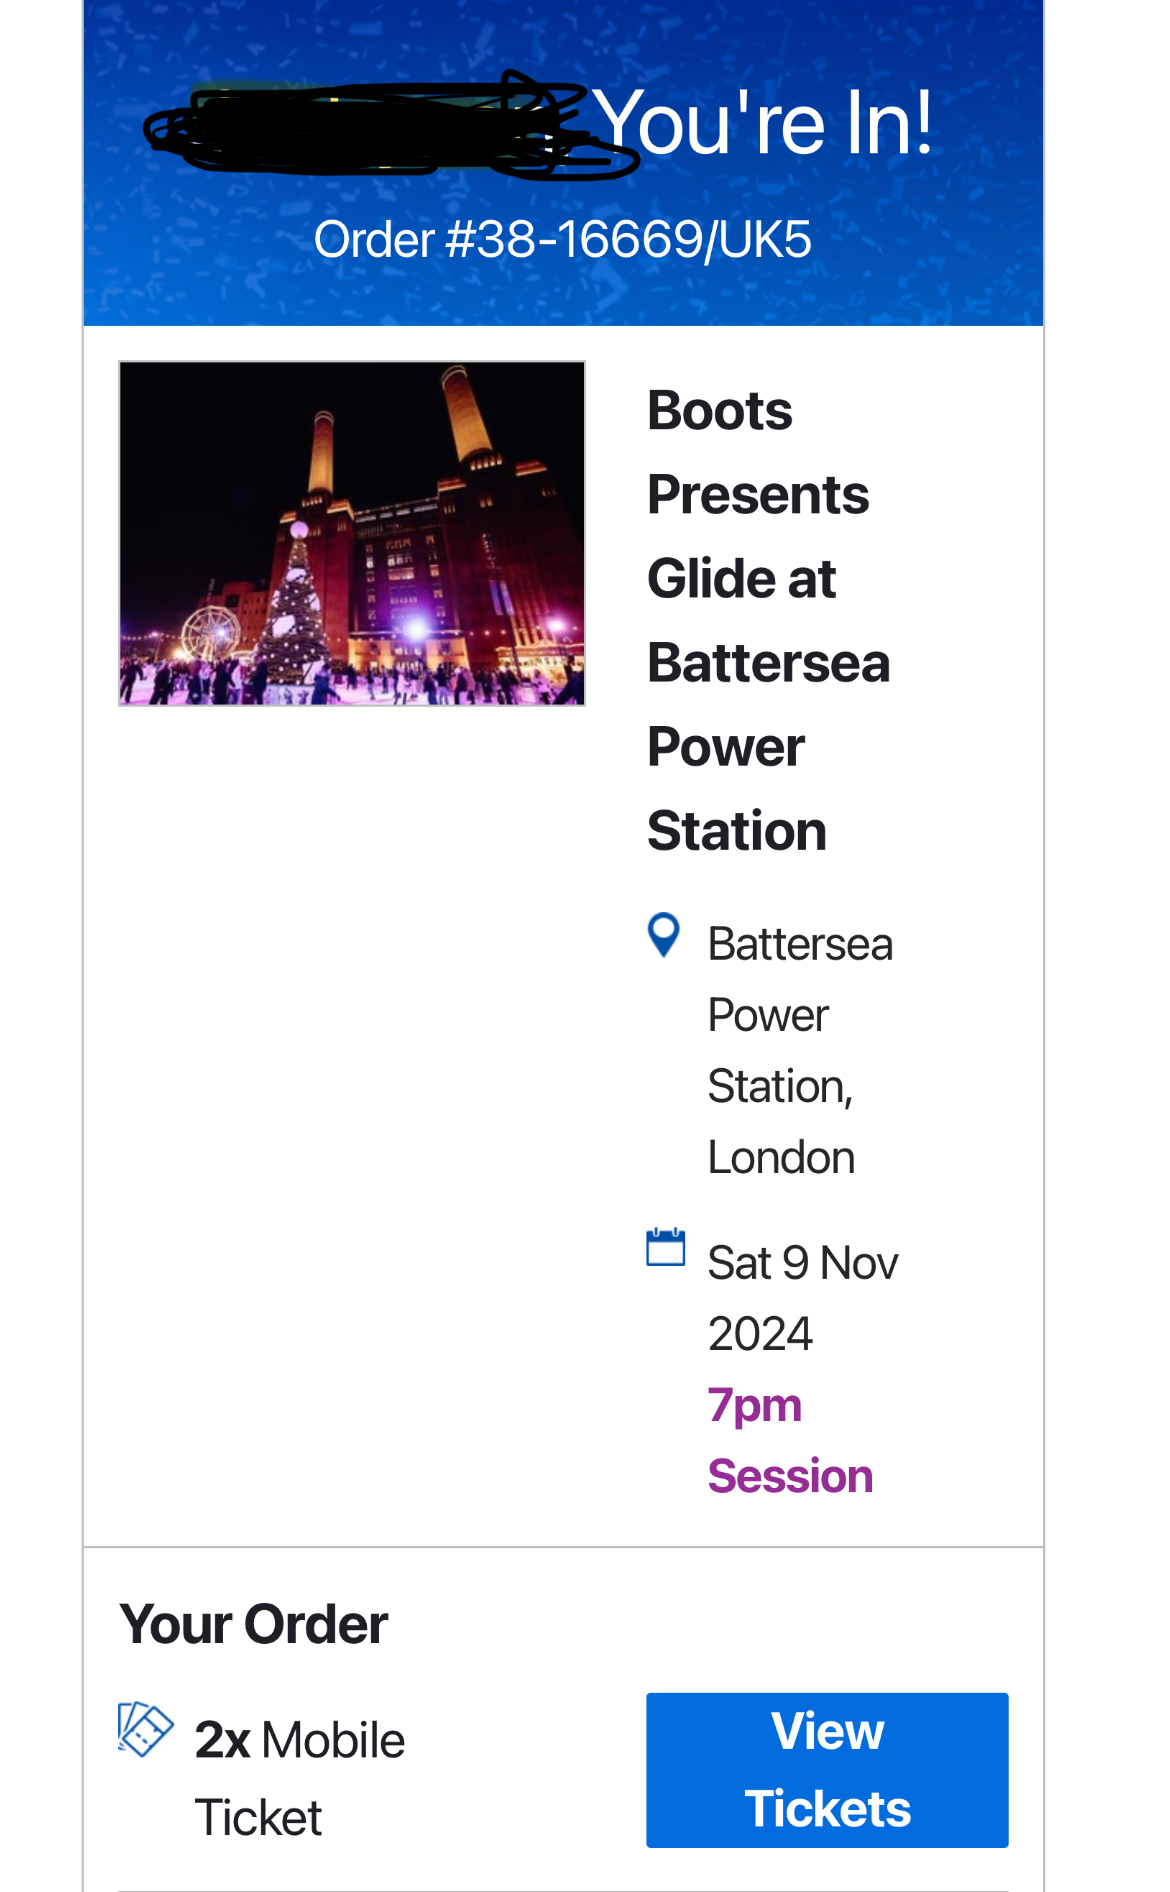This screenshot has height=1892, width=1170.
Task: Click the Your Order heading
Action: point(253,1623)
